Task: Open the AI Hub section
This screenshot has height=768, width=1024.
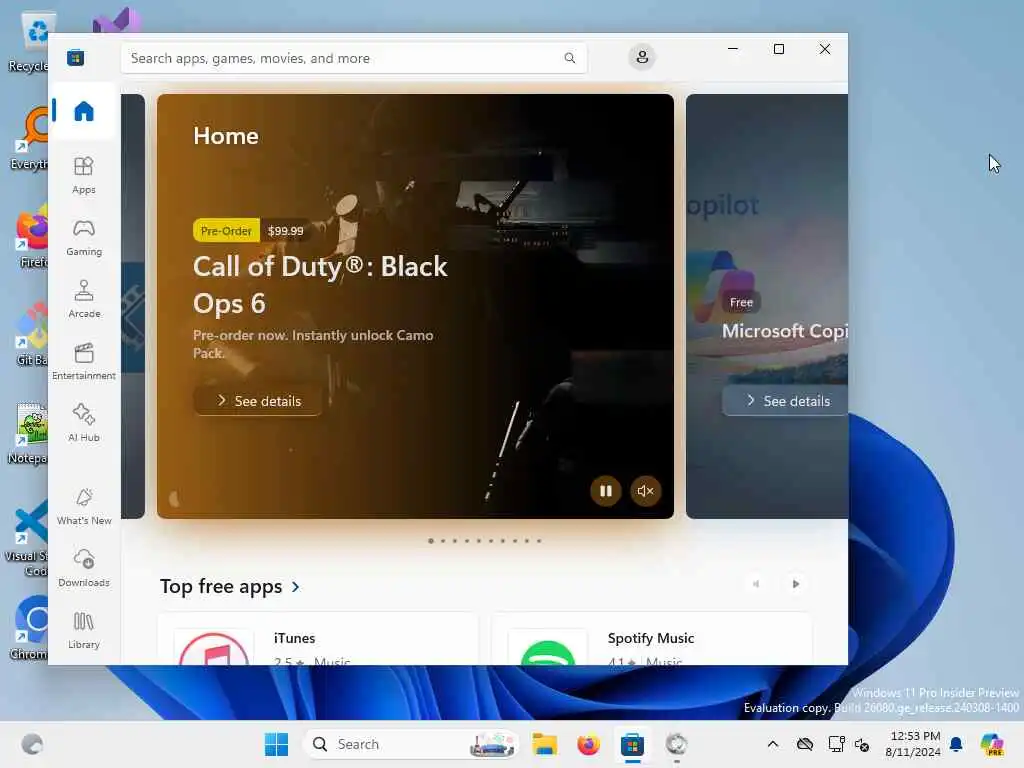Action: click(84, 424)
